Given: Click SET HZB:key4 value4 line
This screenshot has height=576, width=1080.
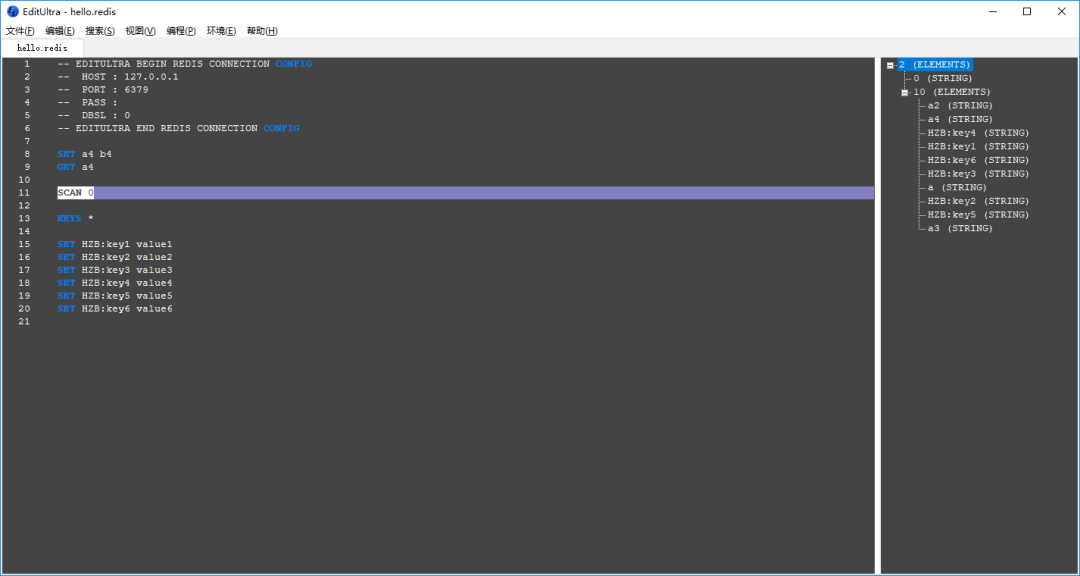Looking at the screenshot, I should tap(115, 283).
